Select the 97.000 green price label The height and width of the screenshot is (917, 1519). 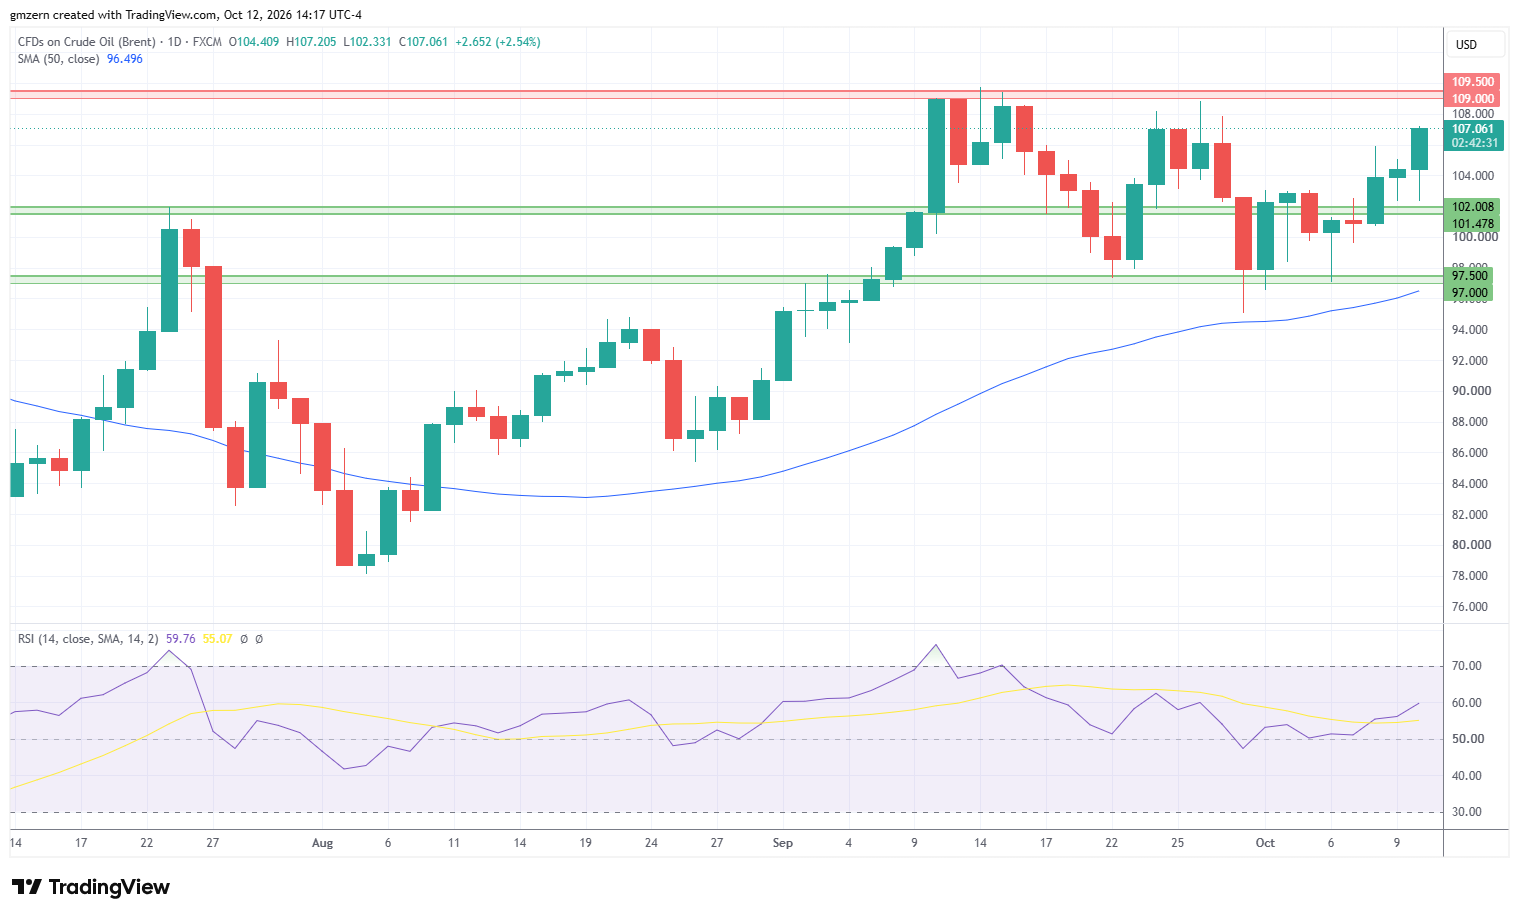click(1470, 293)
